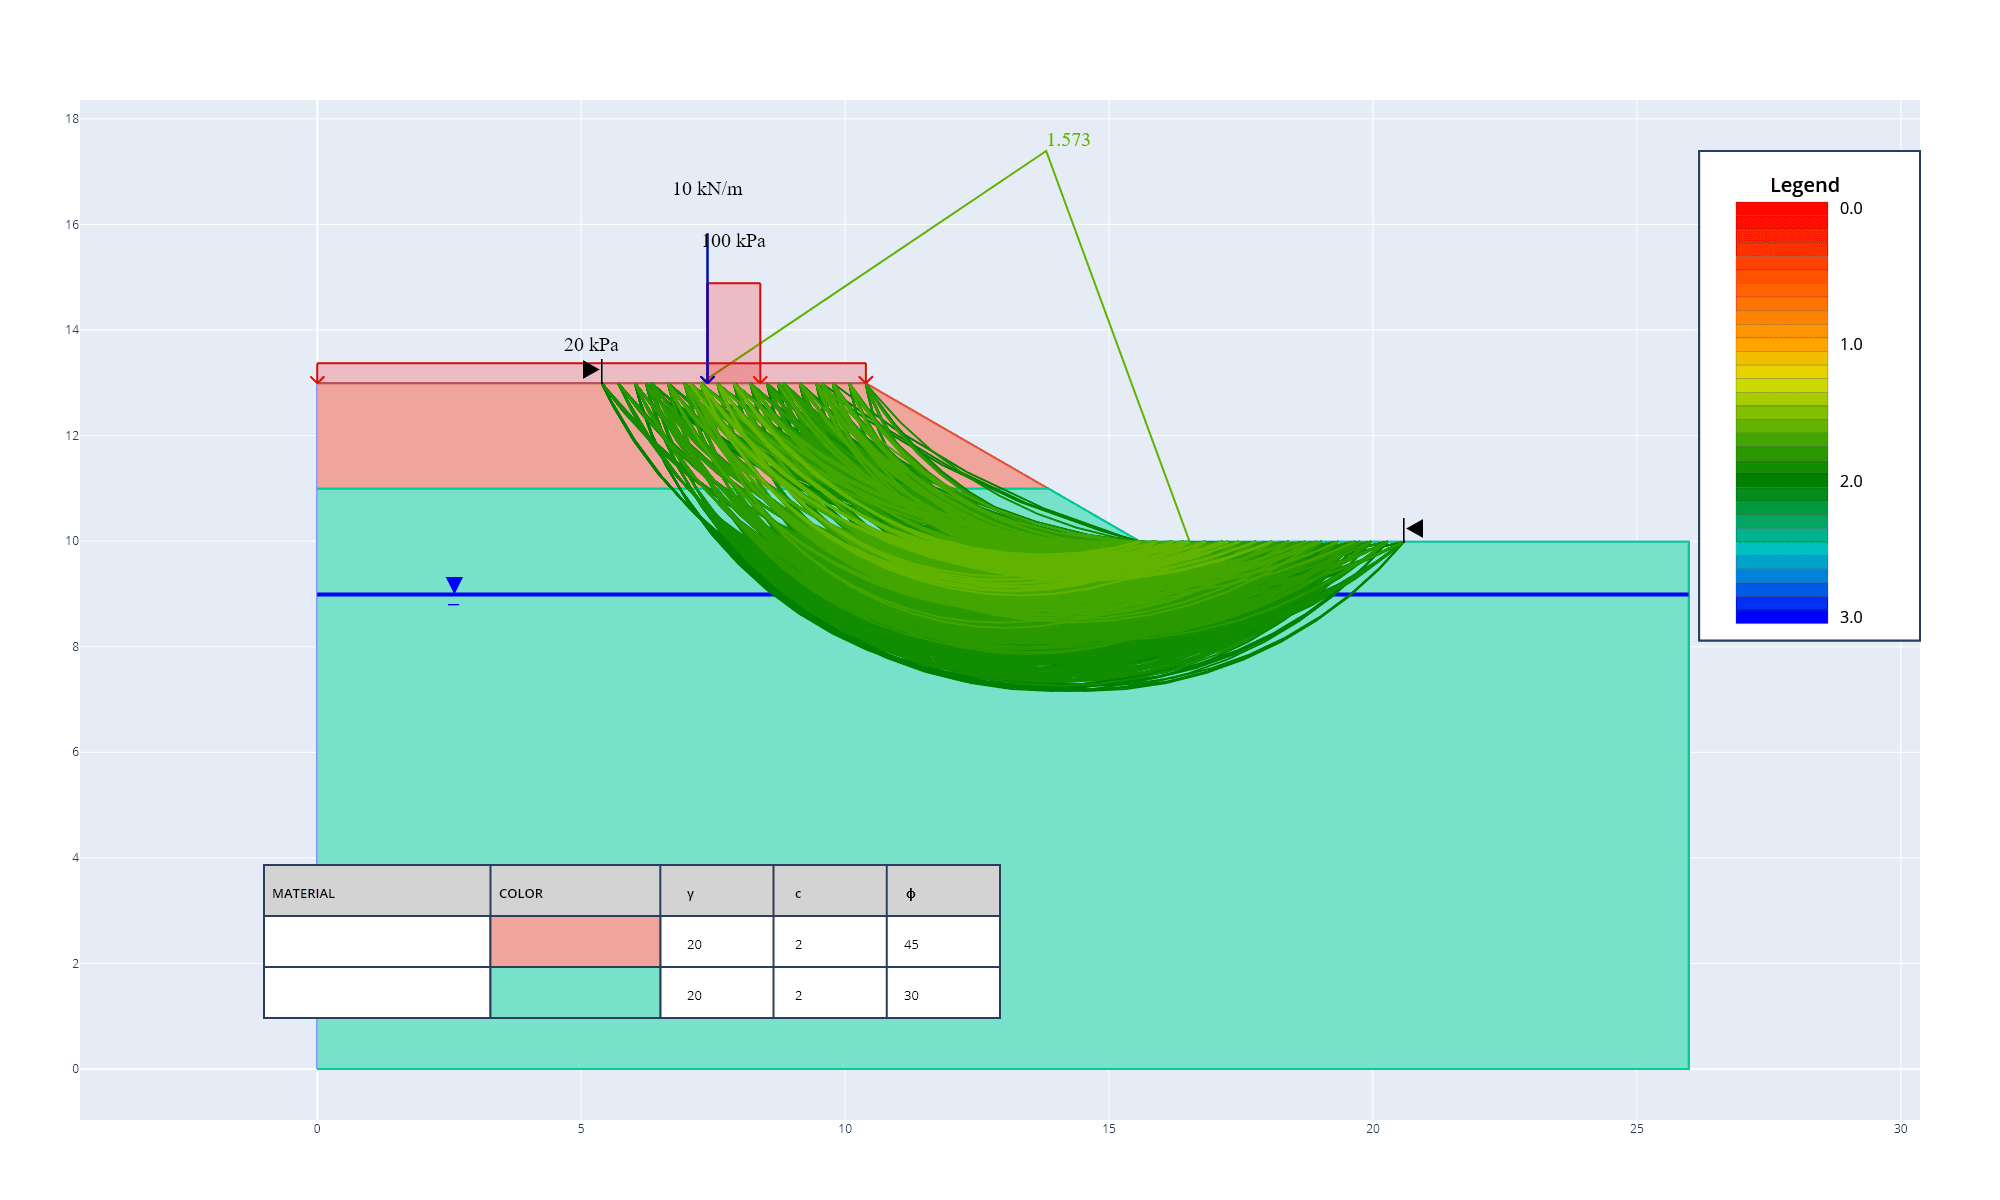
Task: Click the 2.0 legend value
Action: point(1851,482)
